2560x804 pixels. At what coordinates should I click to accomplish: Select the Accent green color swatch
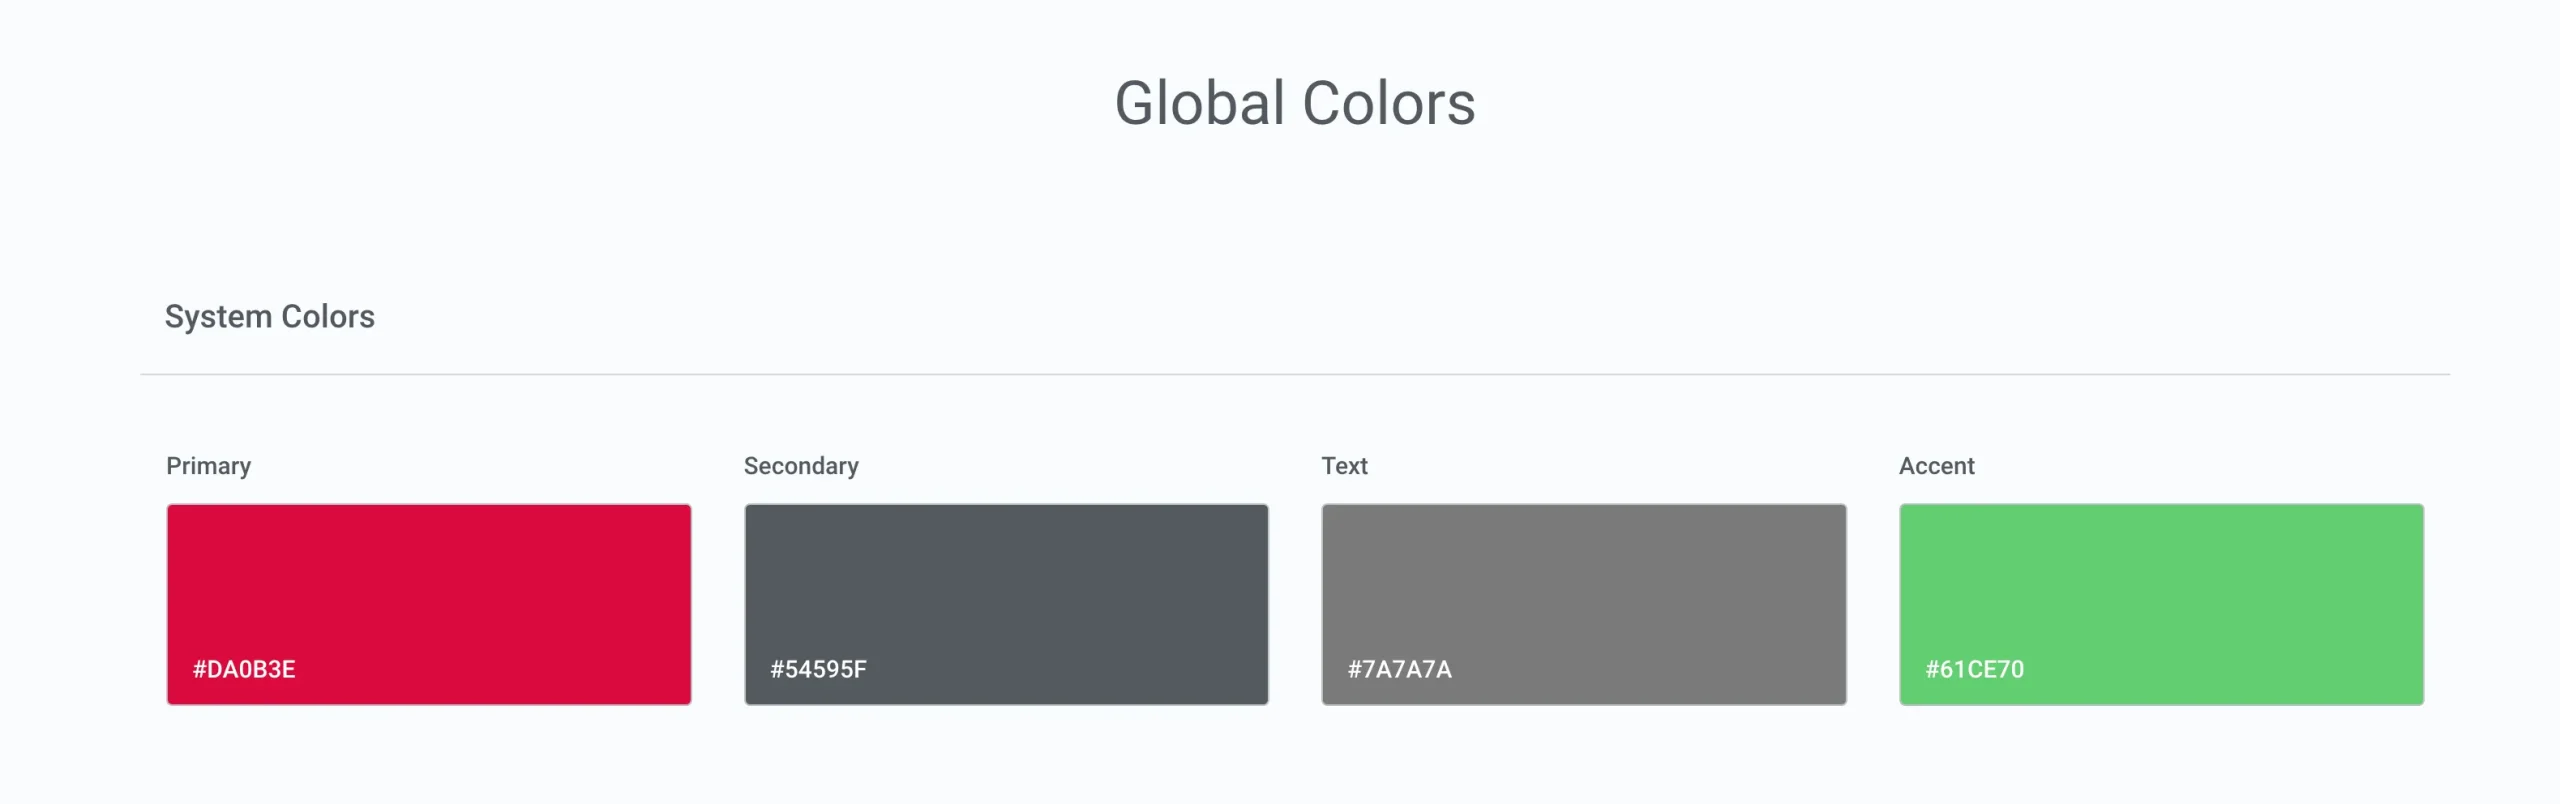2160,603
